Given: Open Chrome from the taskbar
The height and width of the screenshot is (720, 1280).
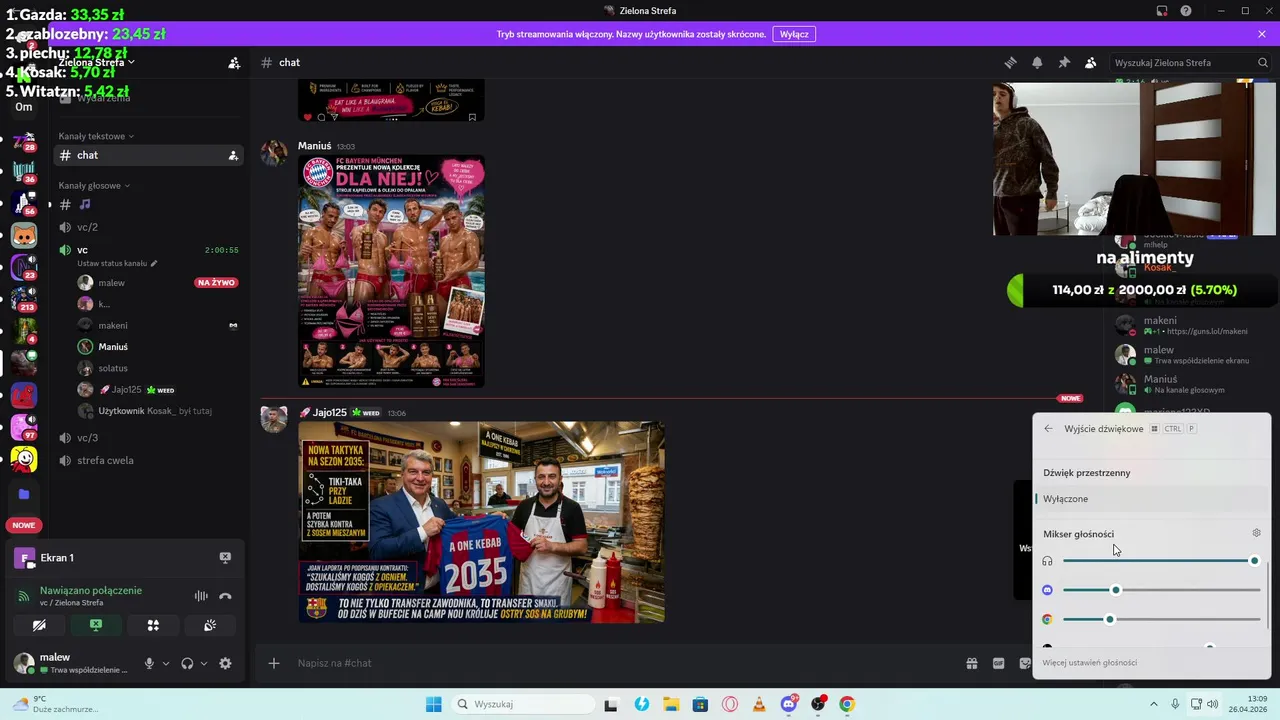Looking at the screenshot, I should click(847, 704).
